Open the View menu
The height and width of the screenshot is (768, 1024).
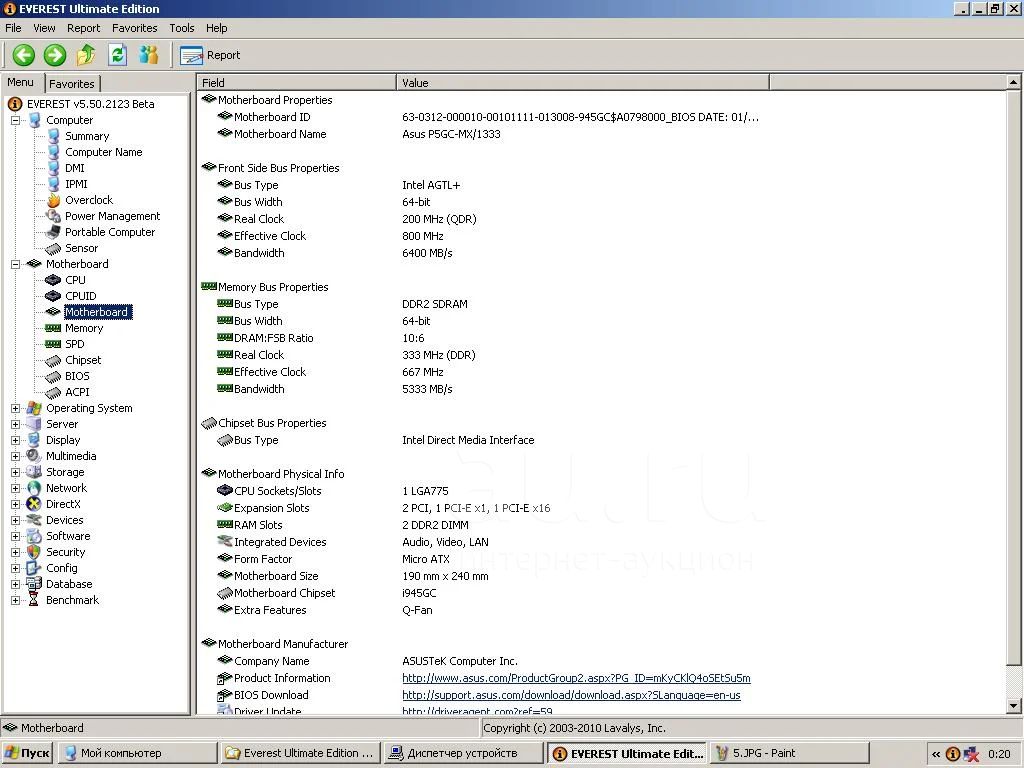coord(44,28)
